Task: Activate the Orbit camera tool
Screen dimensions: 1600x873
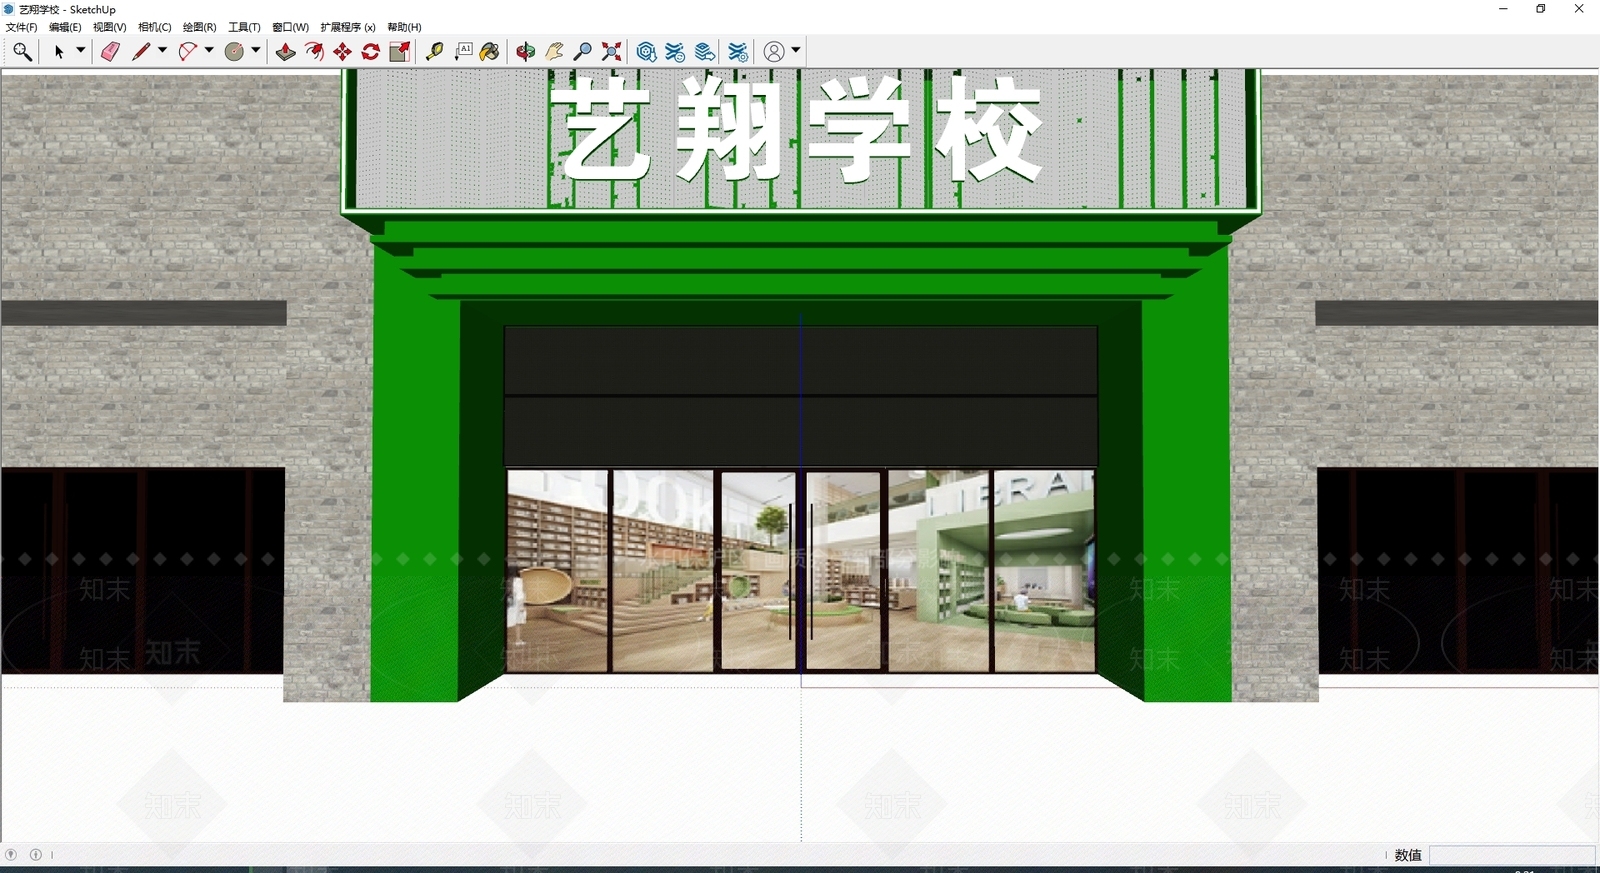Action: pos(526,52)
